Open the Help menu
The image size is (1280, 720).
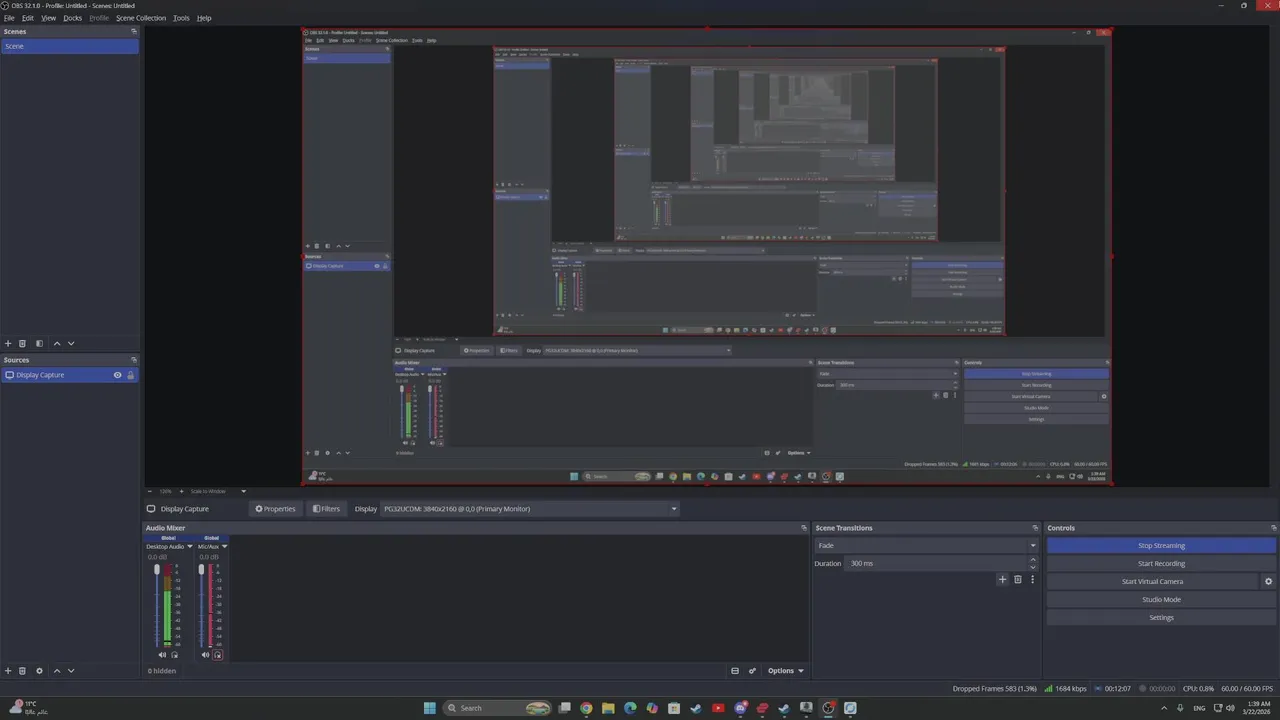pyautogui.click(x=204, y=18)
